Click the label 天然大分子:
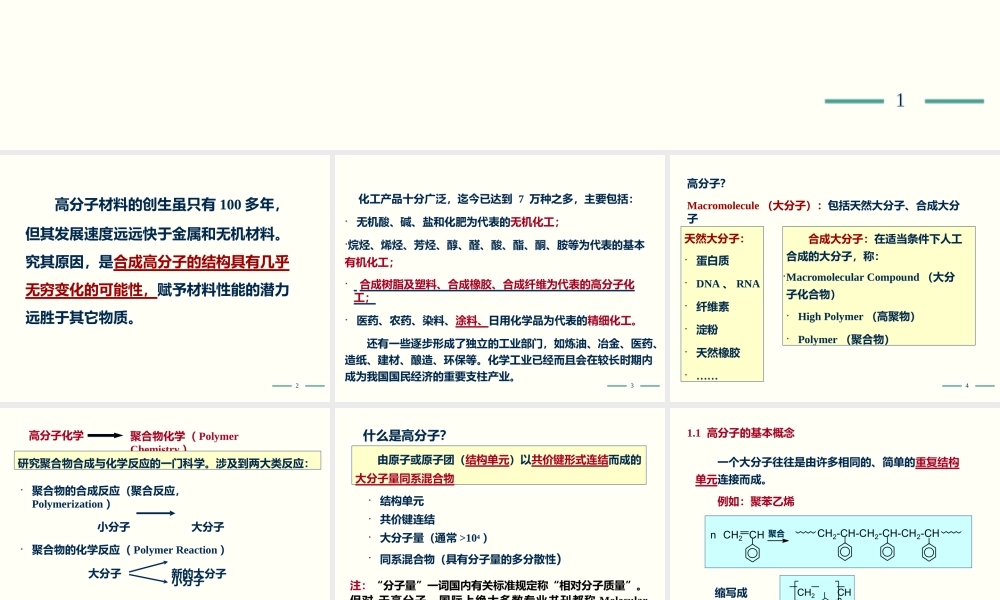This screenshot has height=600, width=1000. tap(714, 238)
